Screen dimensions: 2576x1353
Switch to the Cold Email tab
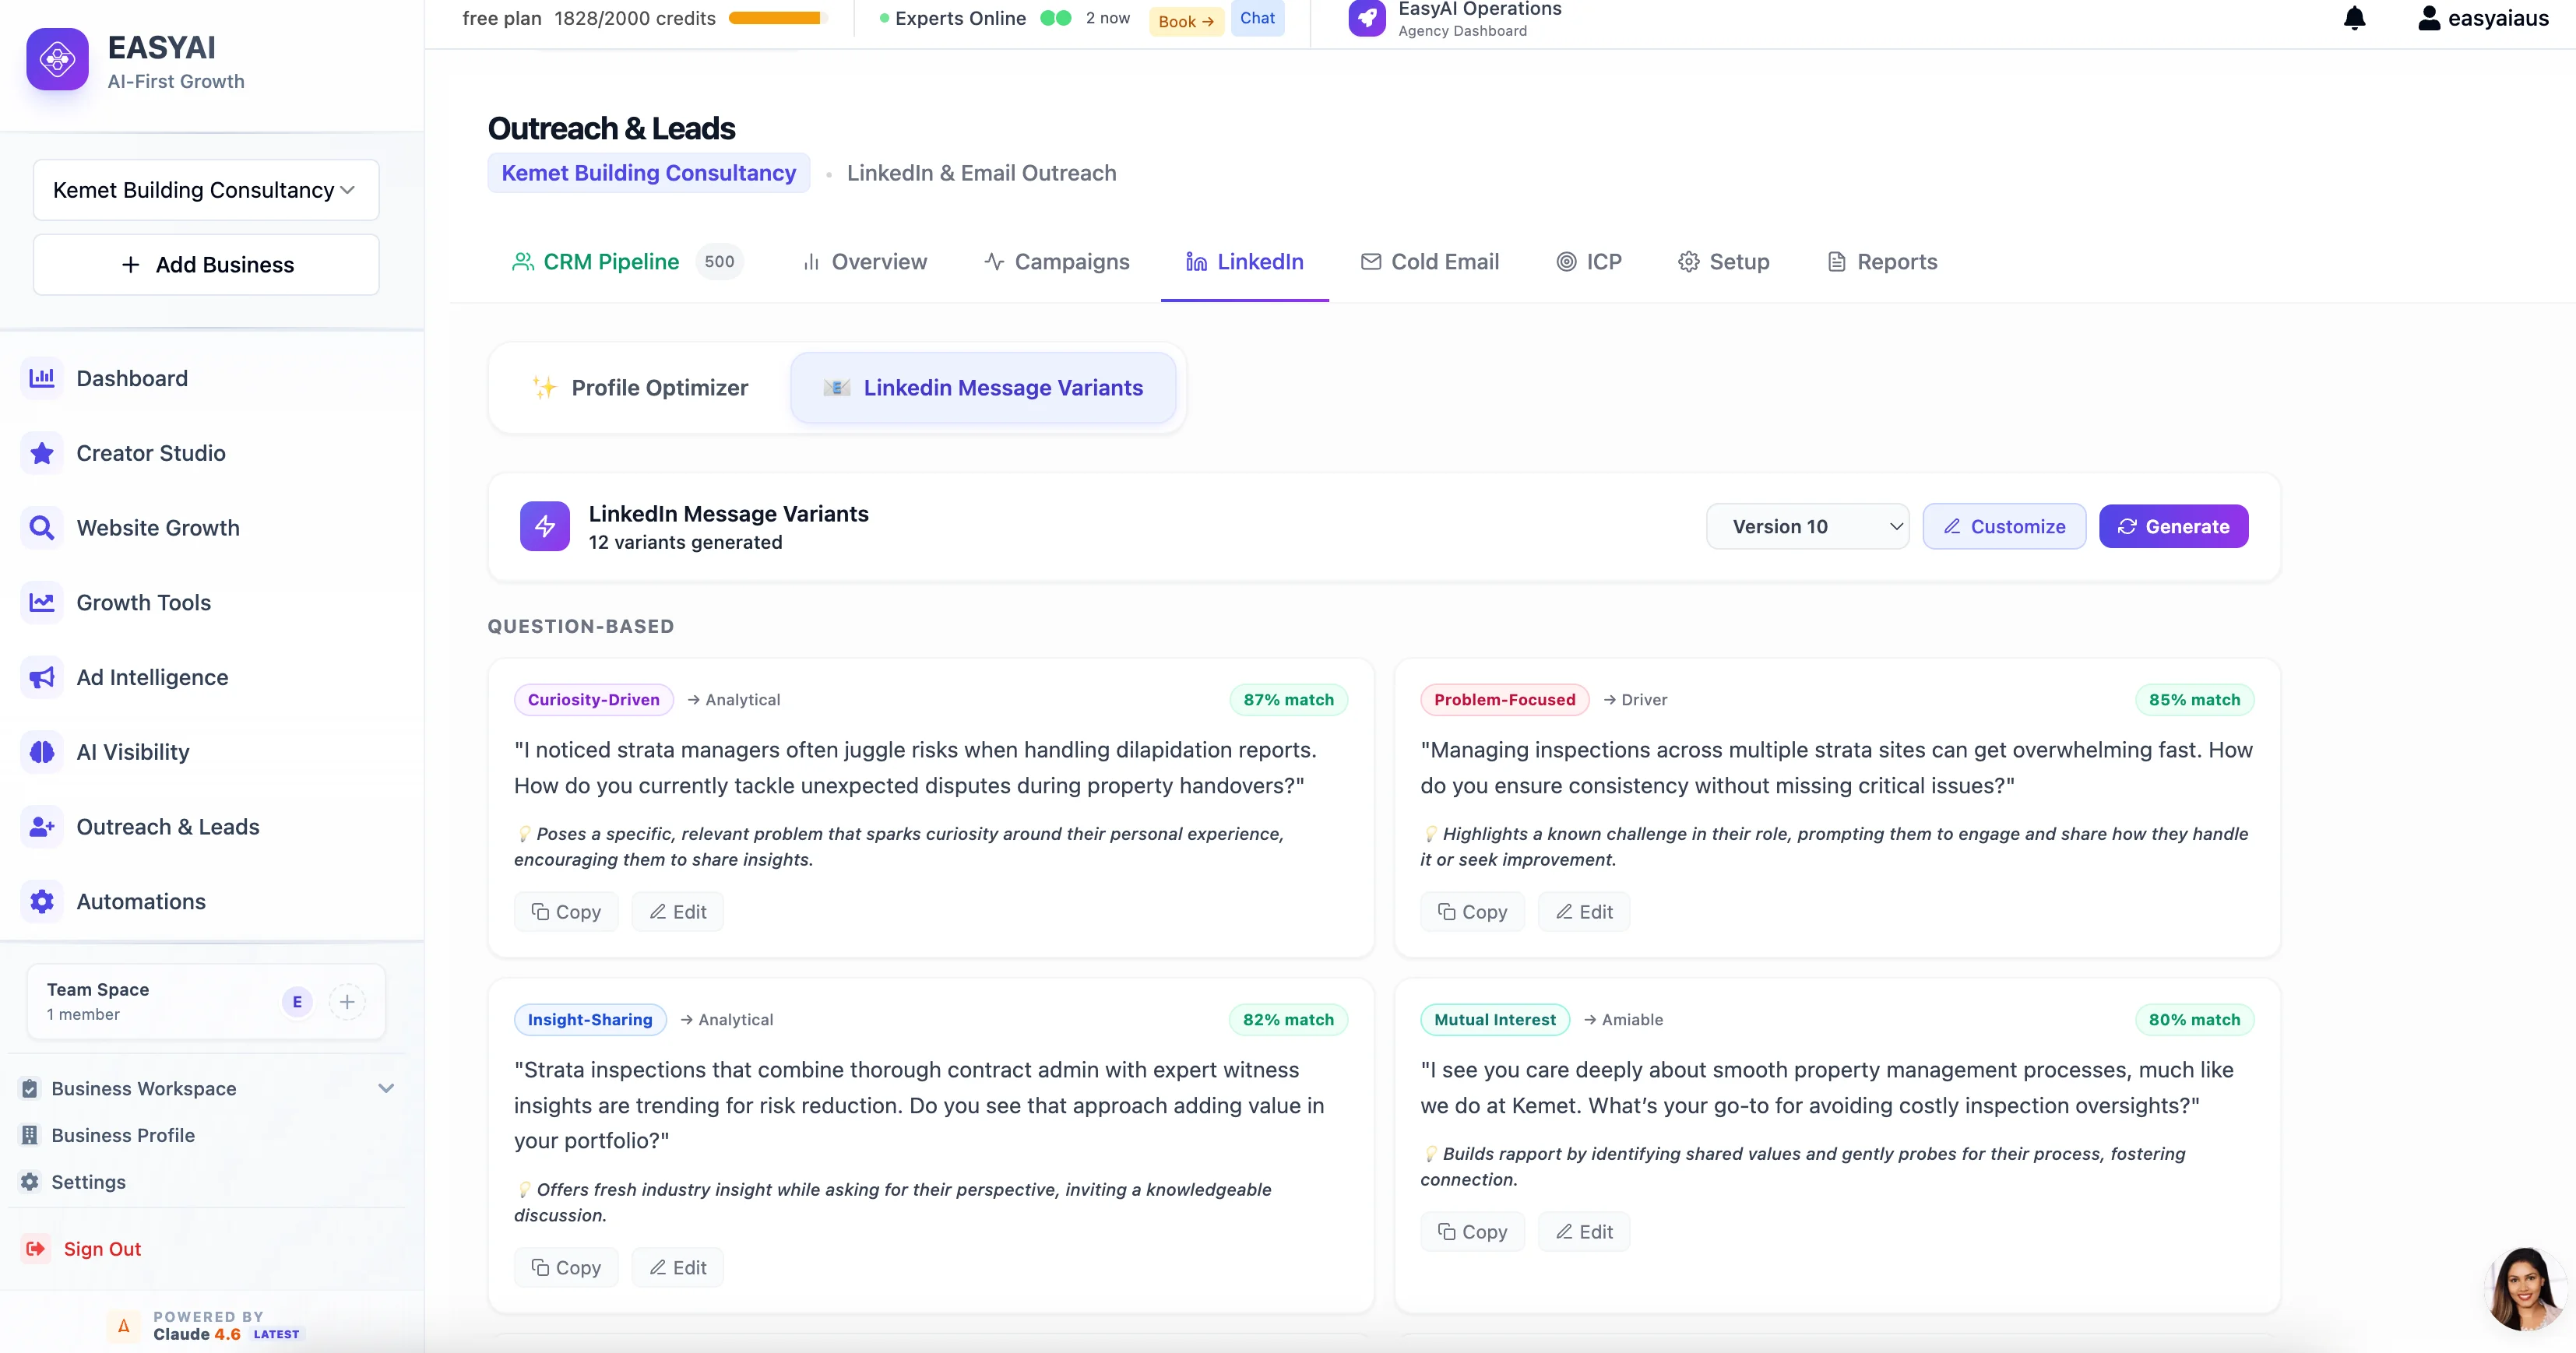(1429, 261)
